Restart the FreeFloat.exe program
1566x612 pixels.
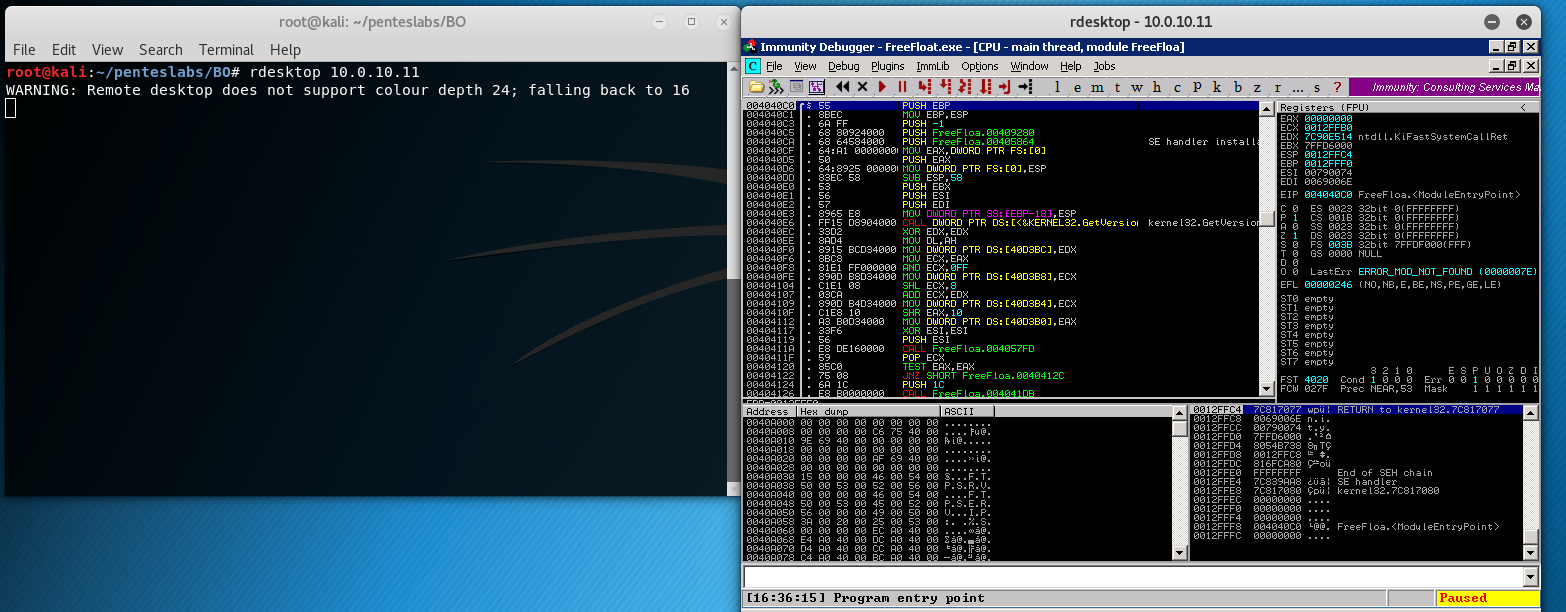click(x=841, y=87)
